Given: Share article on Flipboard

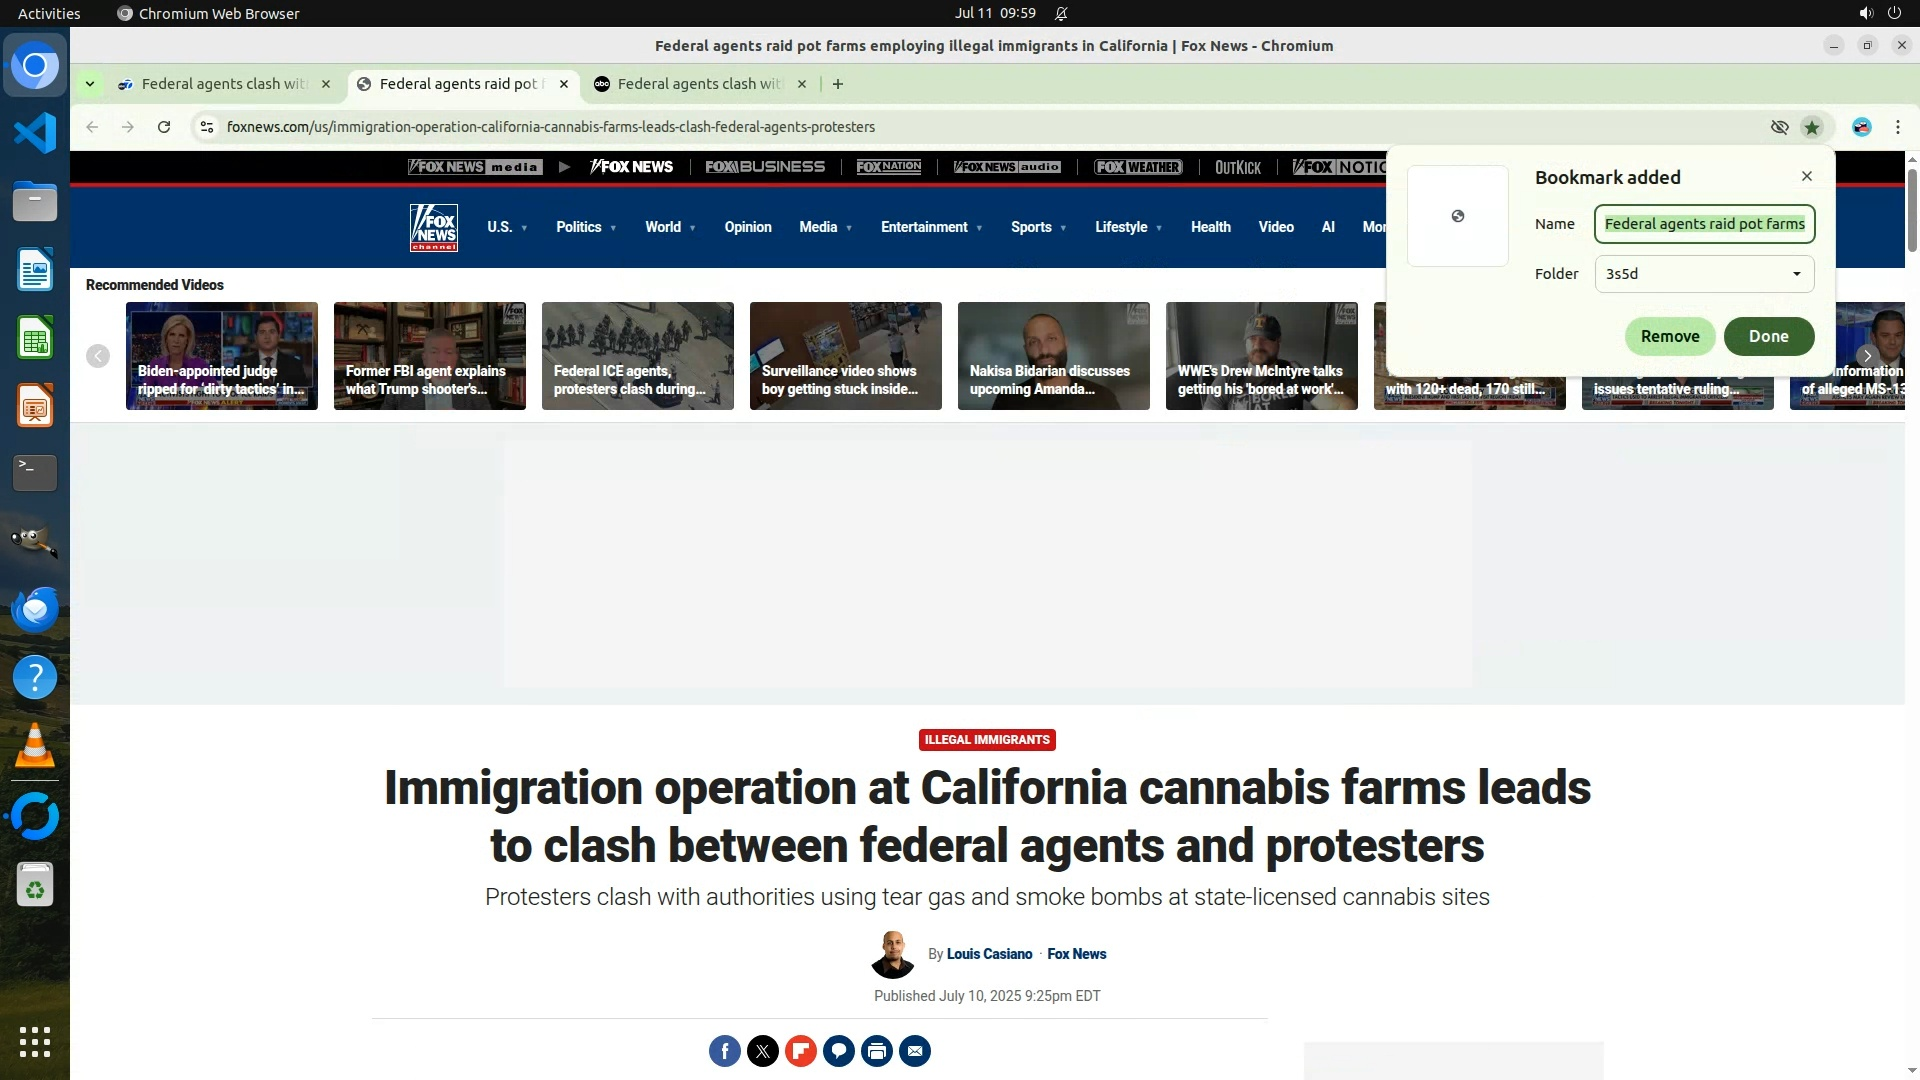Looking at the screenshot, I should (x=801, y=1051).
